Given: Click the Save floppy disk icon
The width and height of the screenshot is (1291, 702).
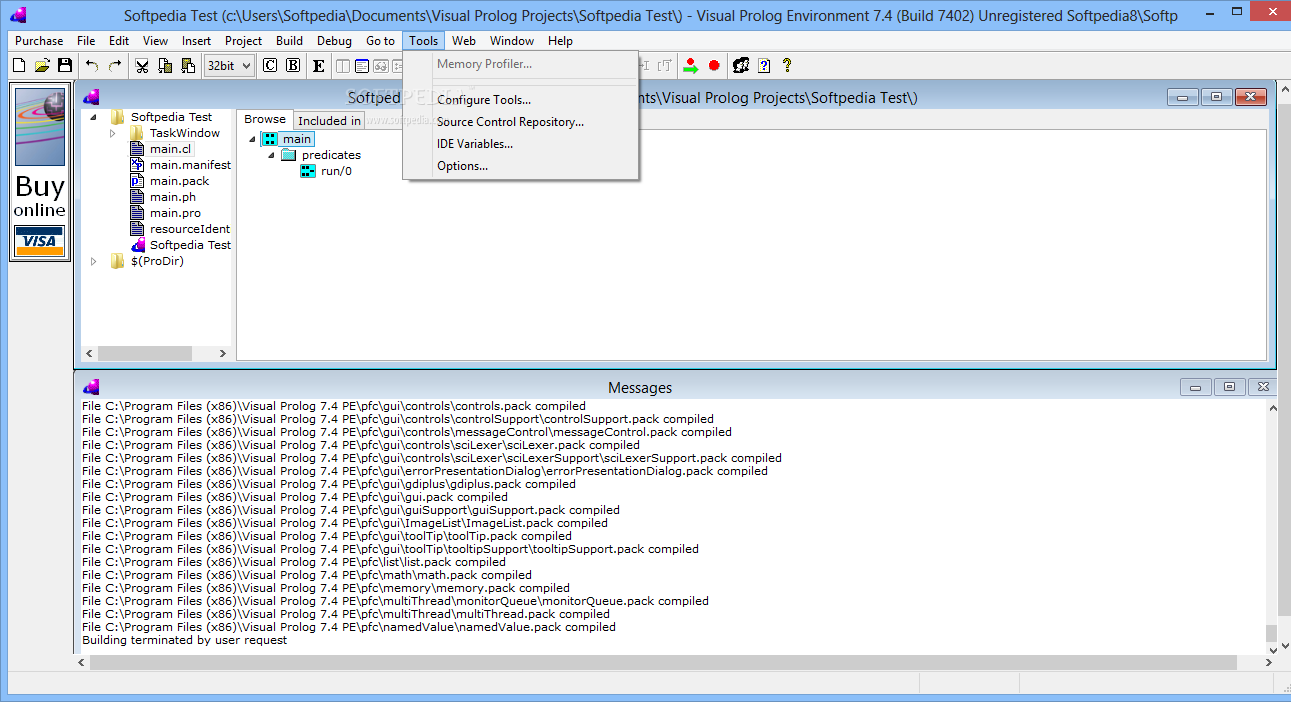Looking at the screenshot, I should click(x=65, y=66).
